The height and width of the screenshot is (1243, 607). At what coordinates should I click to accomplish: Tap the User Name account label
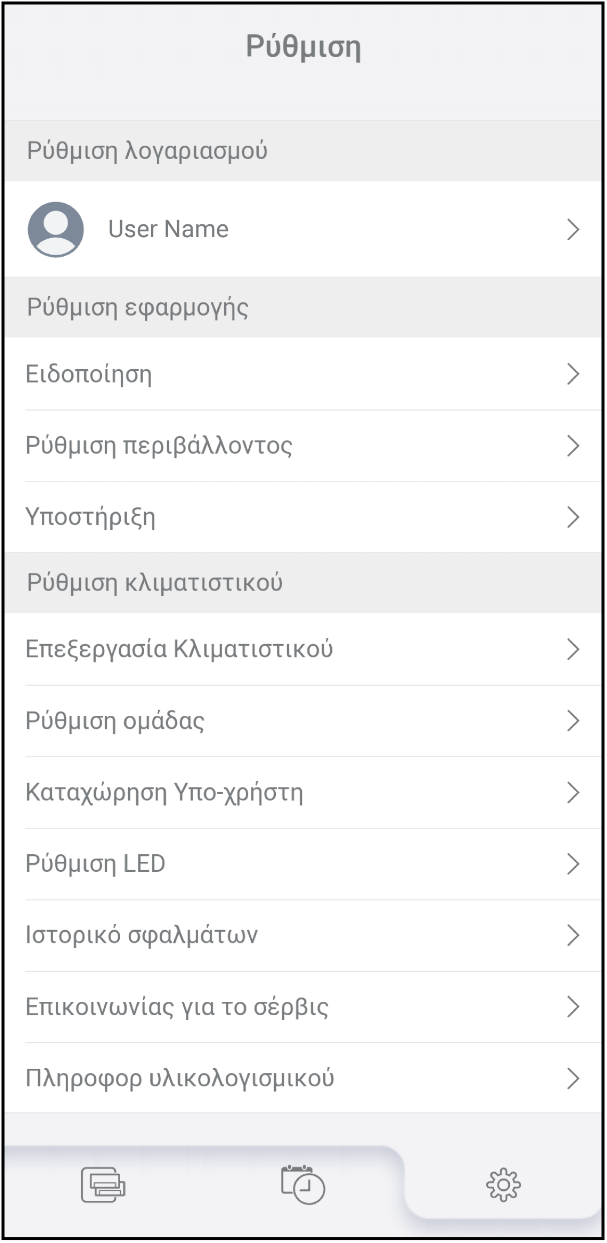pos(168,229)
